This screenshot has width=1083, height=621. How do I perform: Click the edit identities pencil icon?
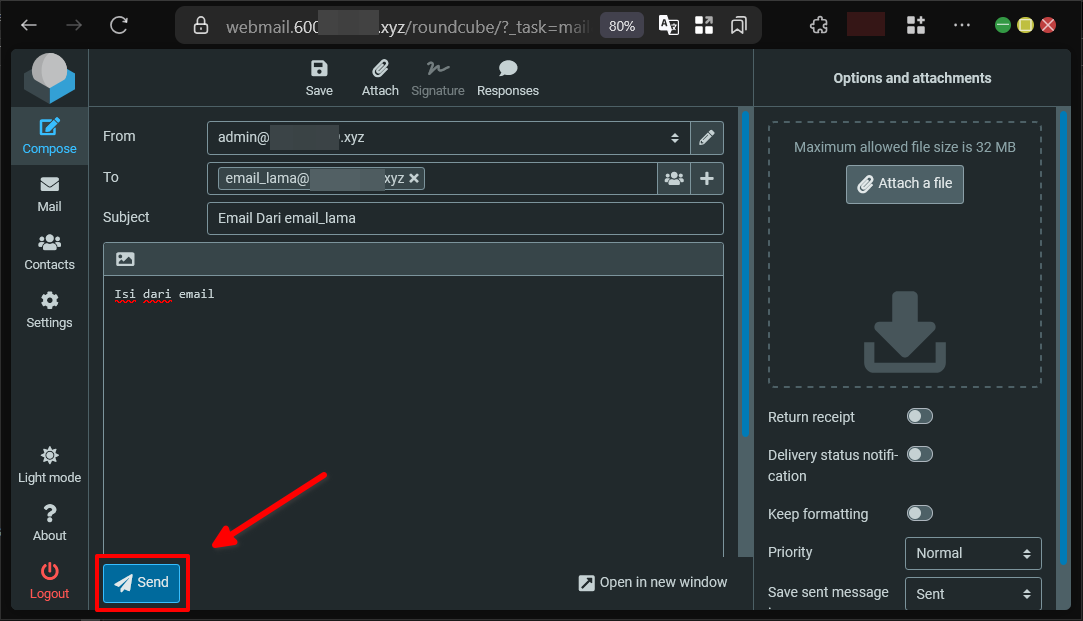[x=707, y=137]
